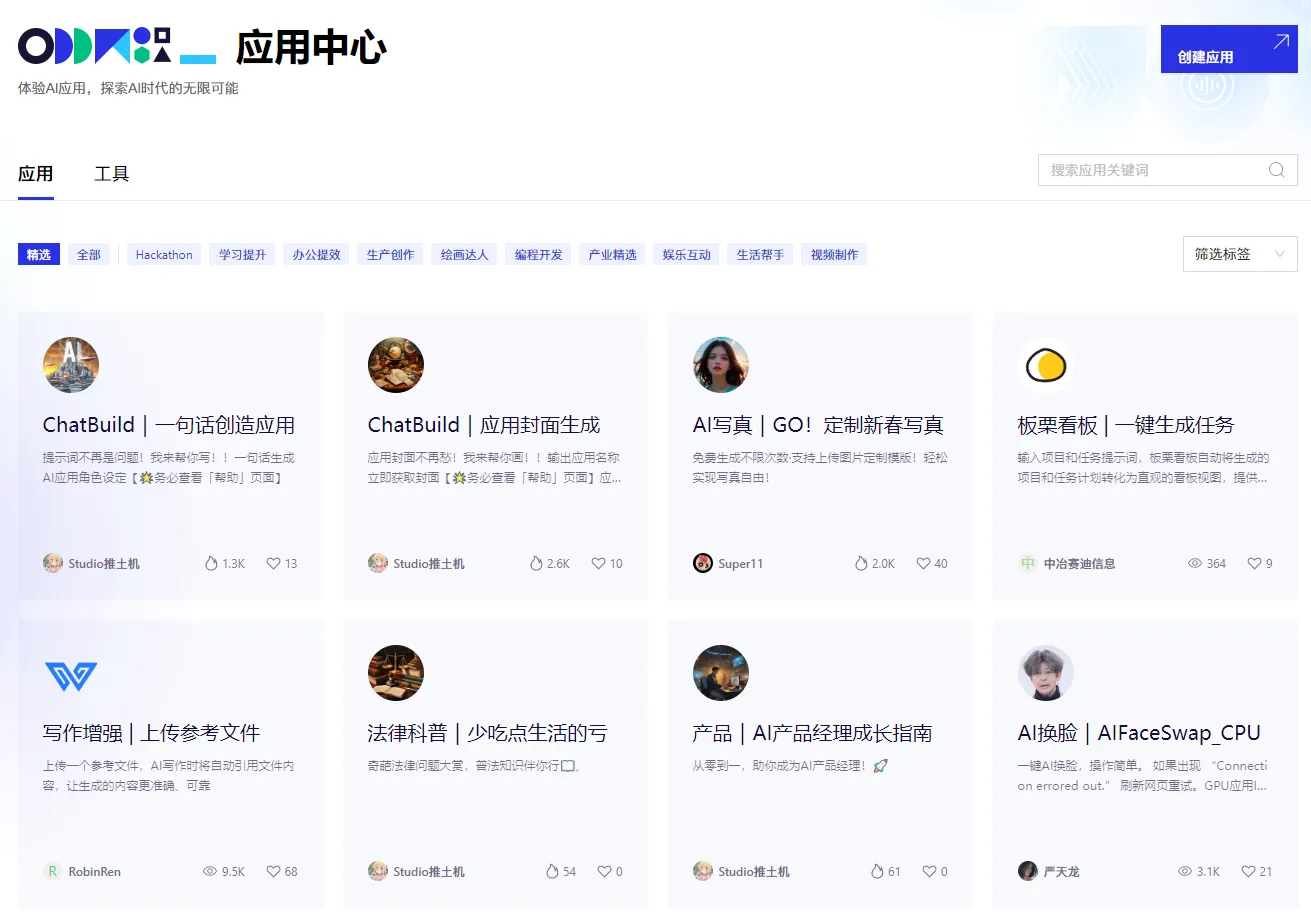Select the 精选 filter tag
1311x914 pixels.
(x=39, y=255)
